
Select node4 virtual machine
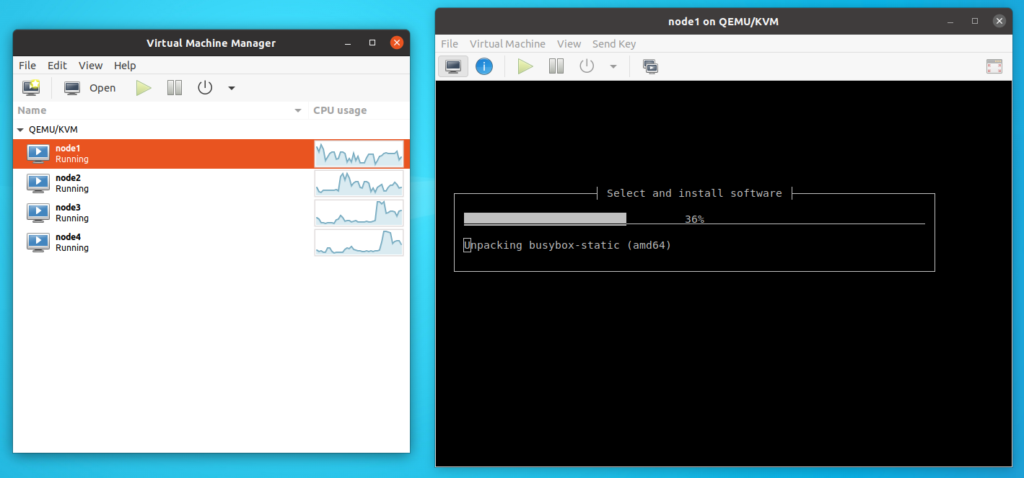click(68, 242)
